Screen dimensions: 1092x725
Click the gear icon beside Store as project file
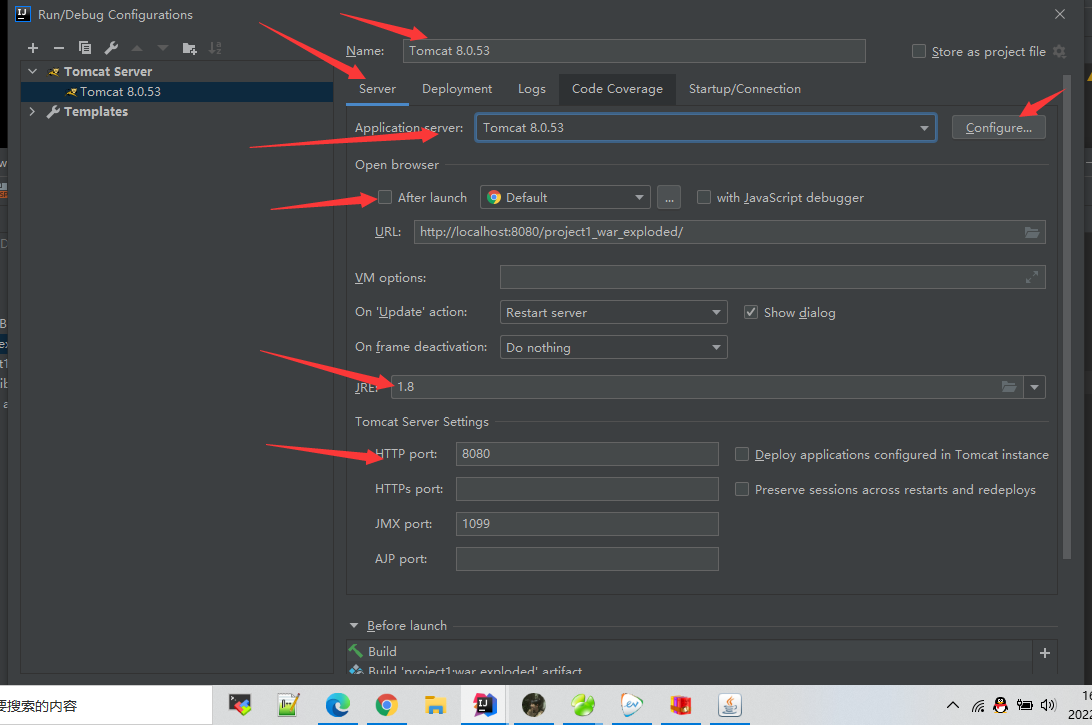click(1059, 52)
